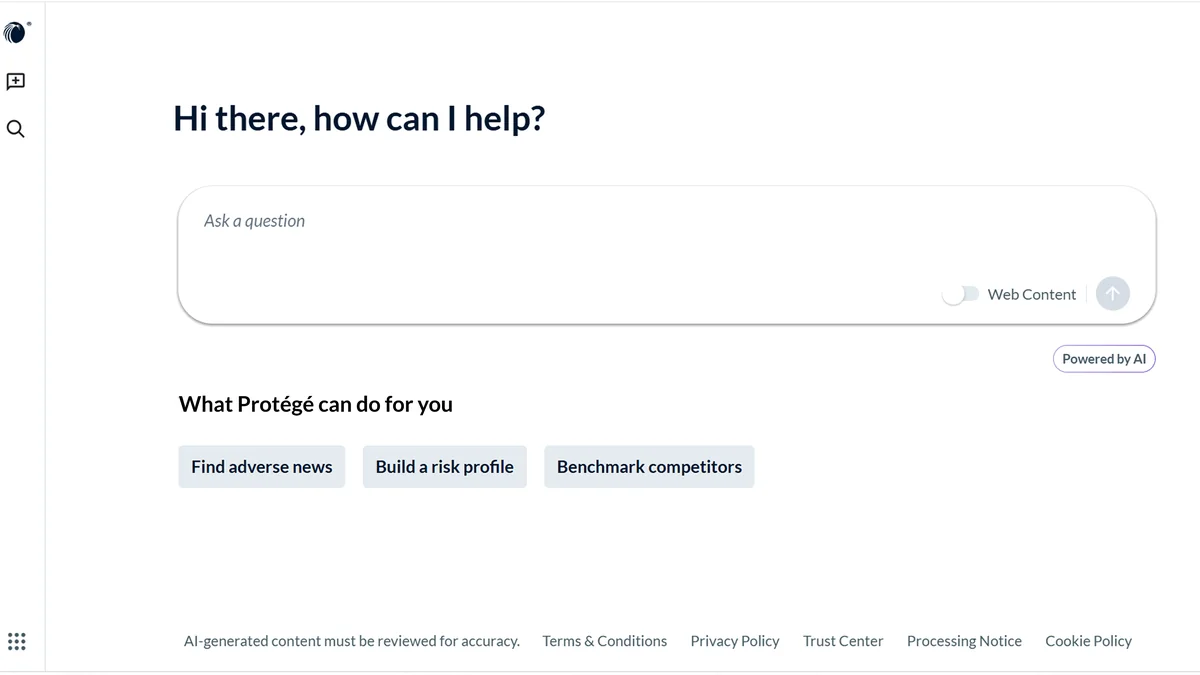Viewport: 1200px width, 675px height.
Task: Click the AI-generated content accuracy disclaimer text
Action: (352, 641)
